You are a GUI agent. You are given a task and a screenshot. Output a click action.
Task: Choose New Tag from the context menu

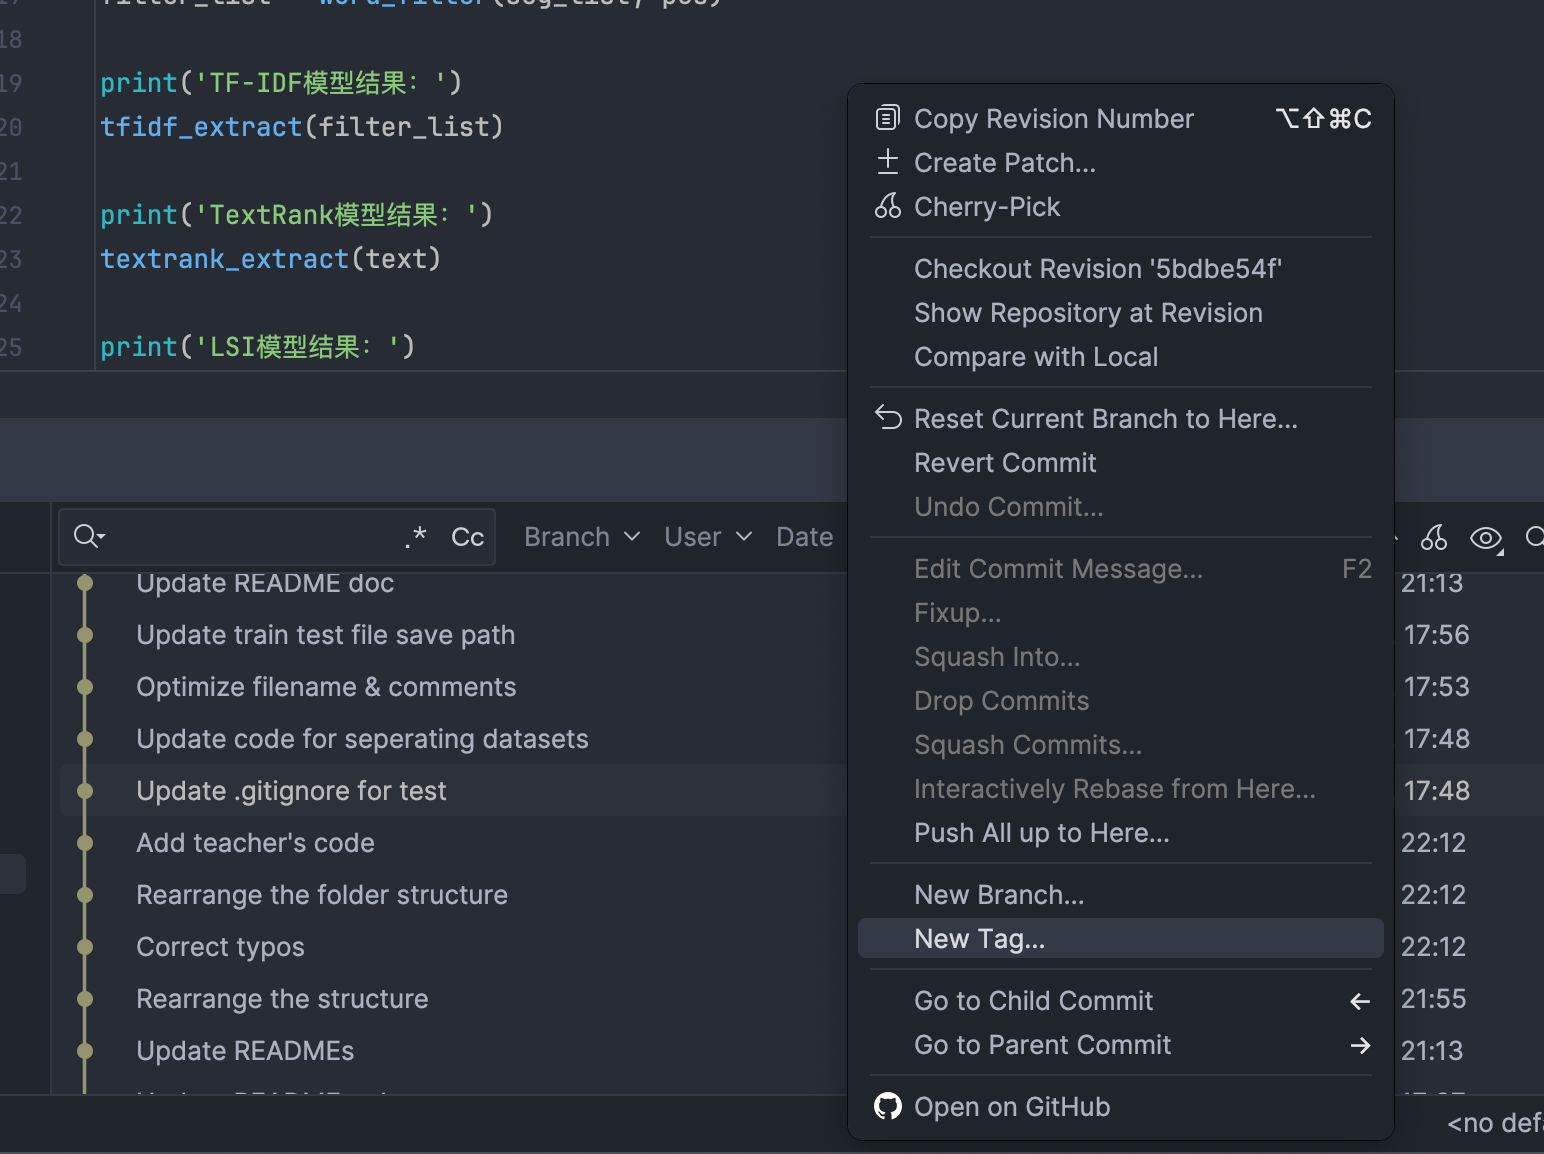(x=978, y=938)
